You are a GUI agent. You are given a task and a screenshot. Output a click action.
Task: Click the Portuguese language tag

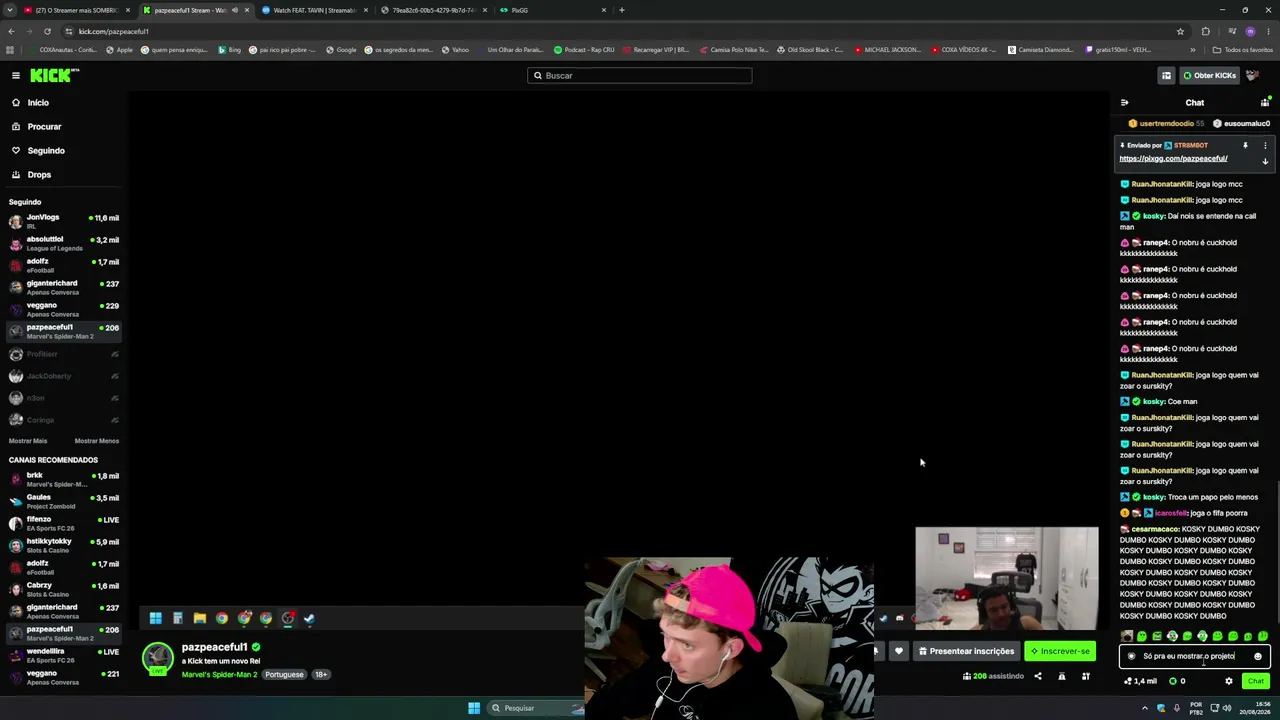(x=284, y=675)
